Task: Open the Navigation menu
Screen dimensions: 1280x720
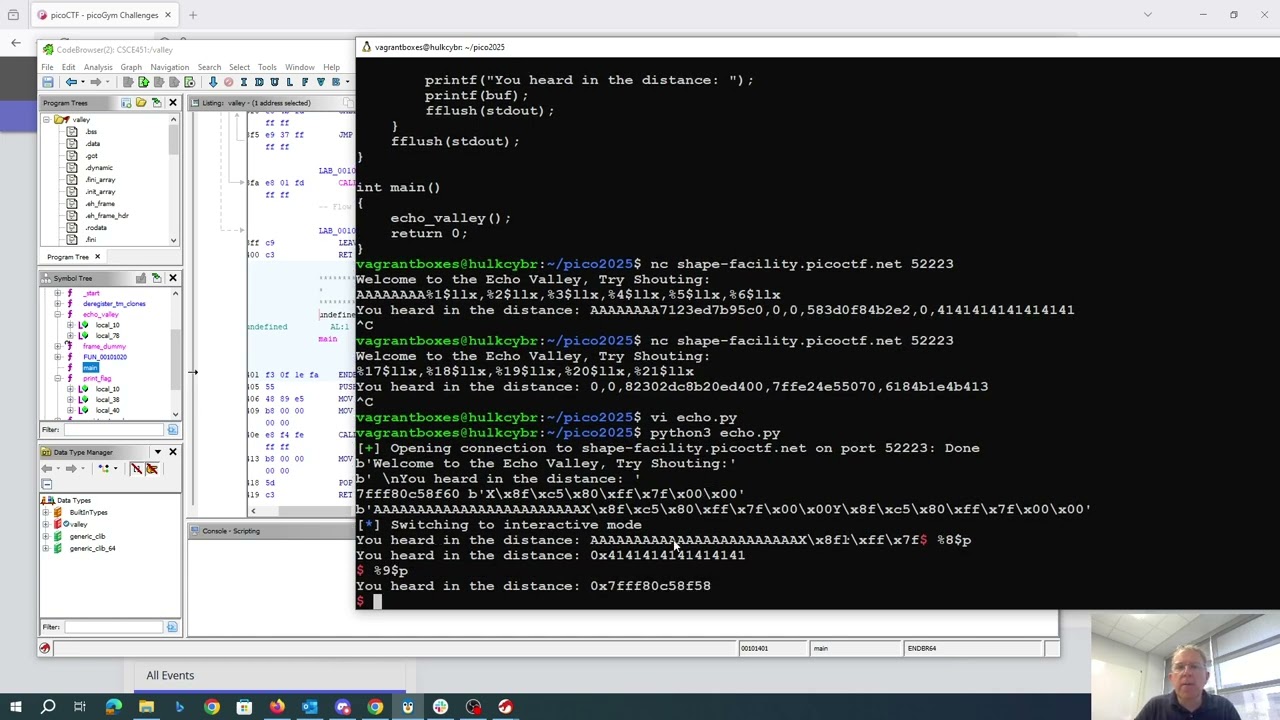Action: pyautogui.click(x=170, y=67)
